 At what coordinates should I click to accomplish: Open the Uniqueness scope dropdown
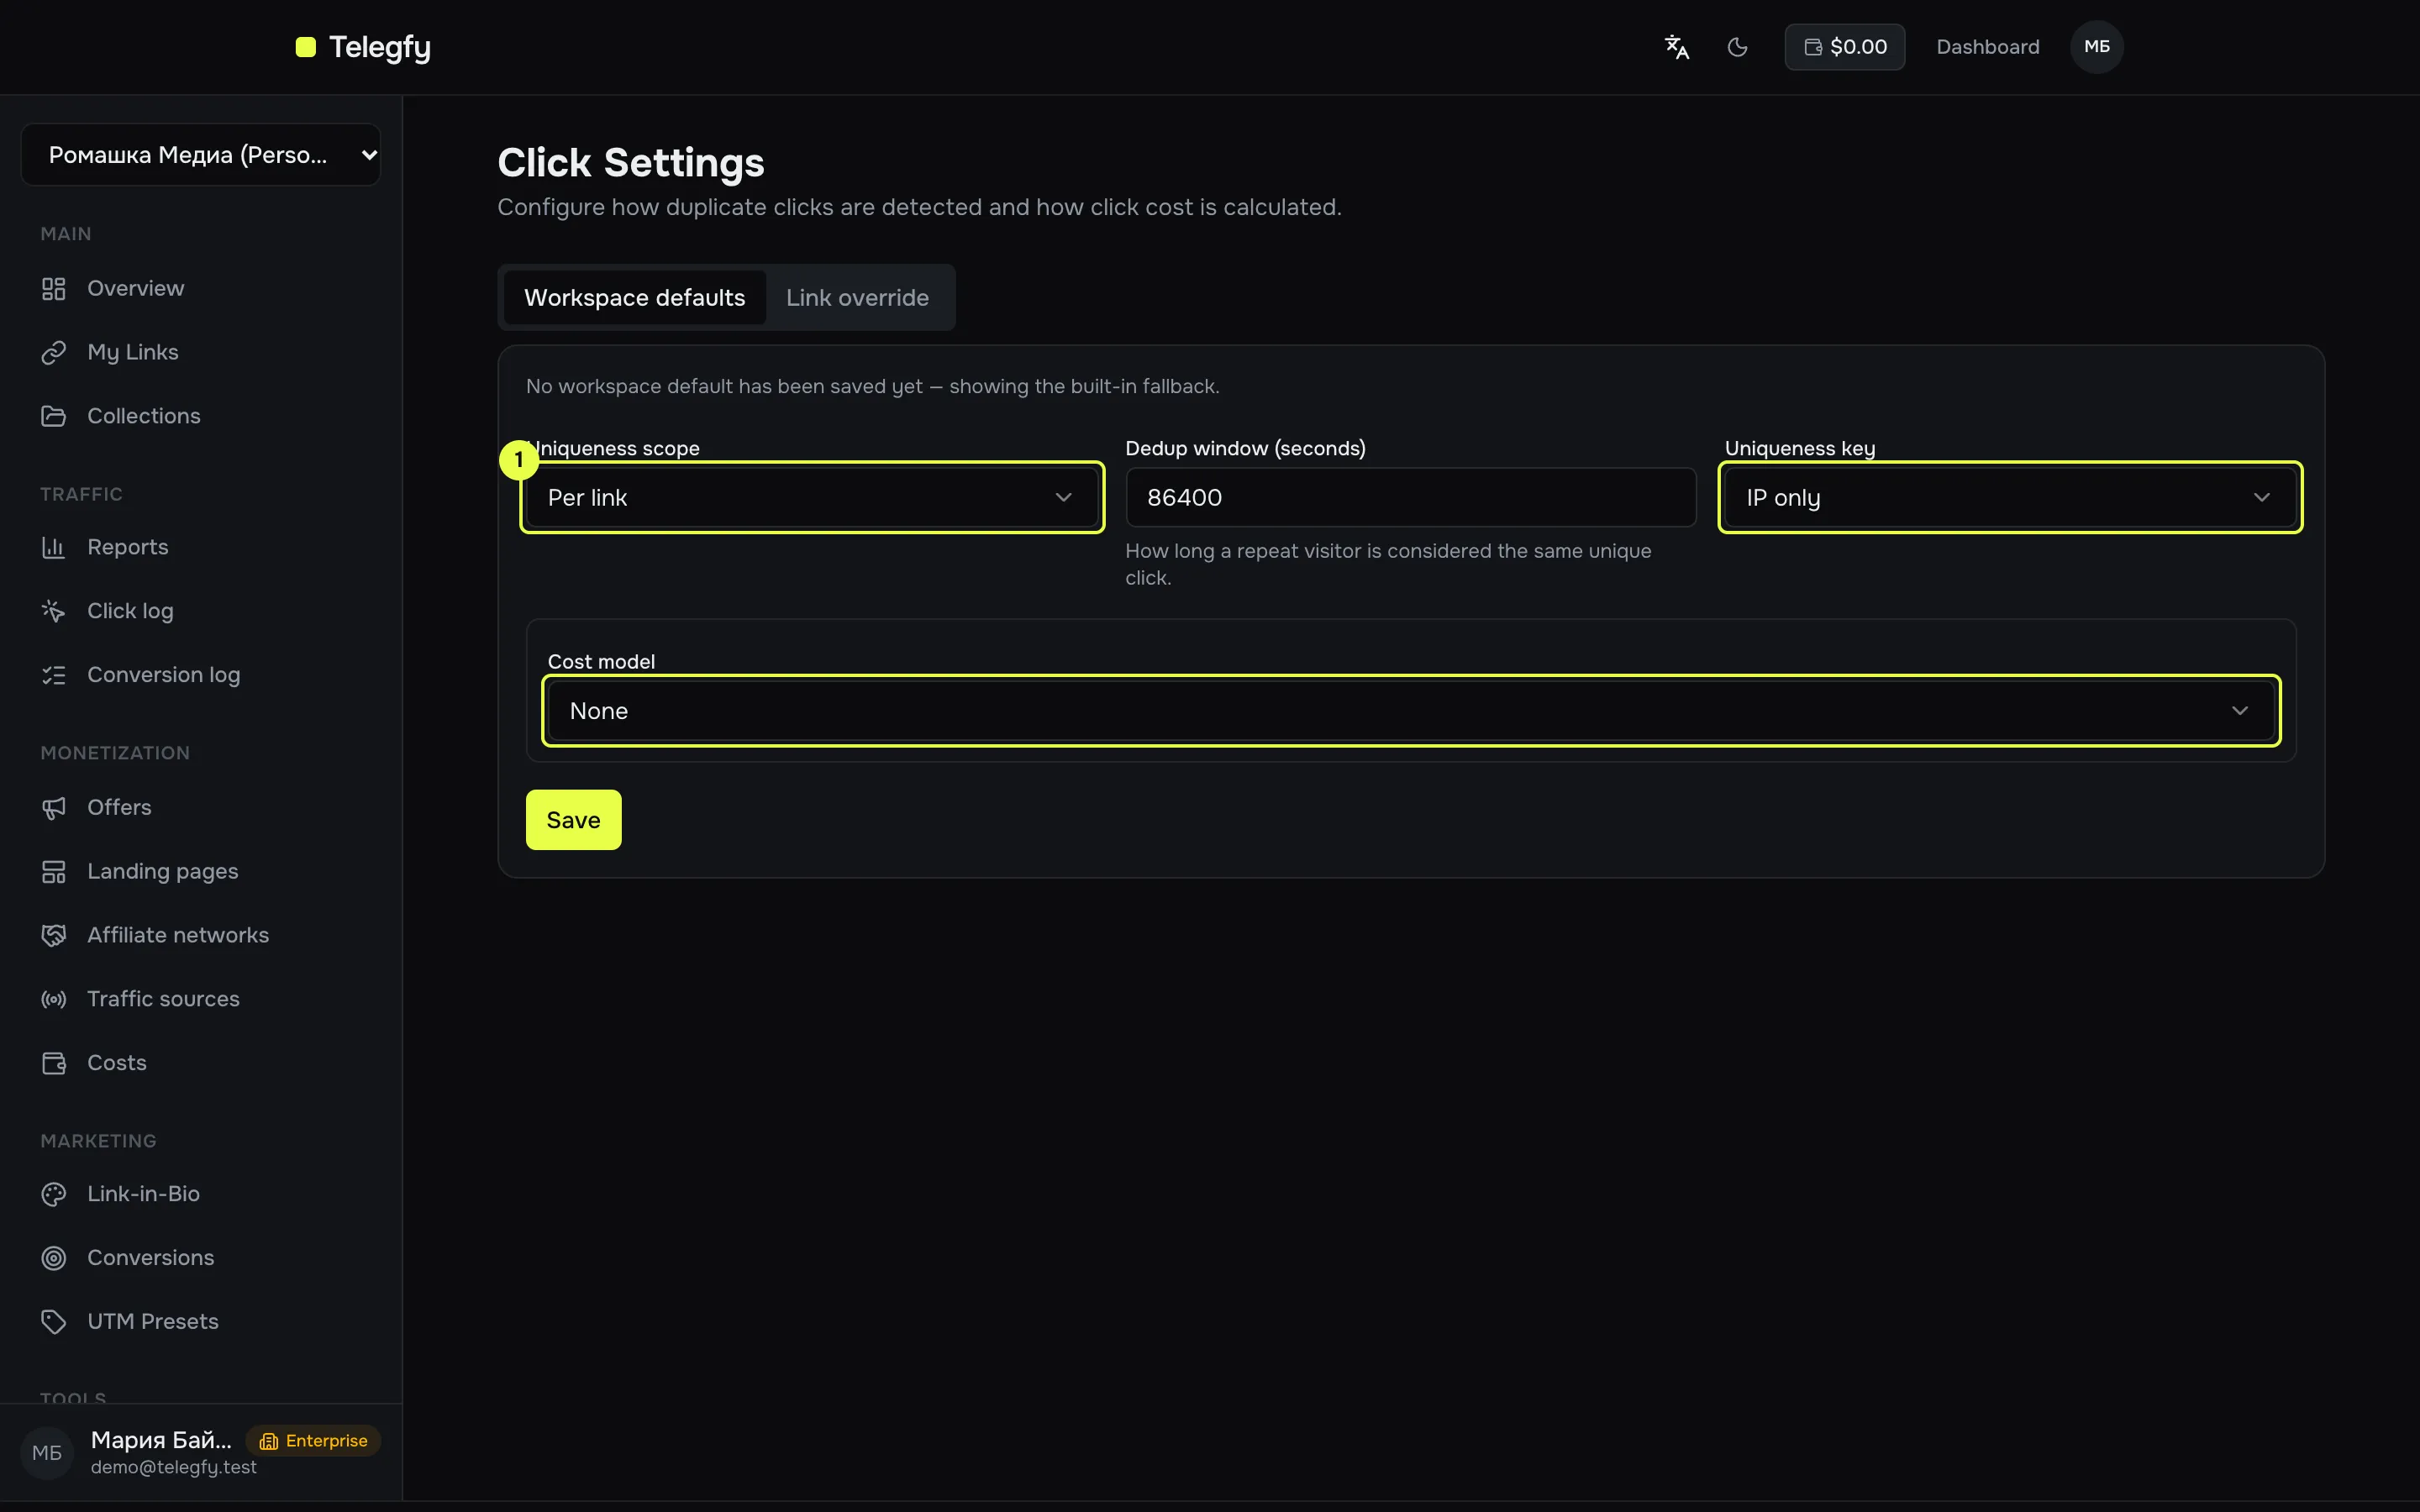click(812, 498)
